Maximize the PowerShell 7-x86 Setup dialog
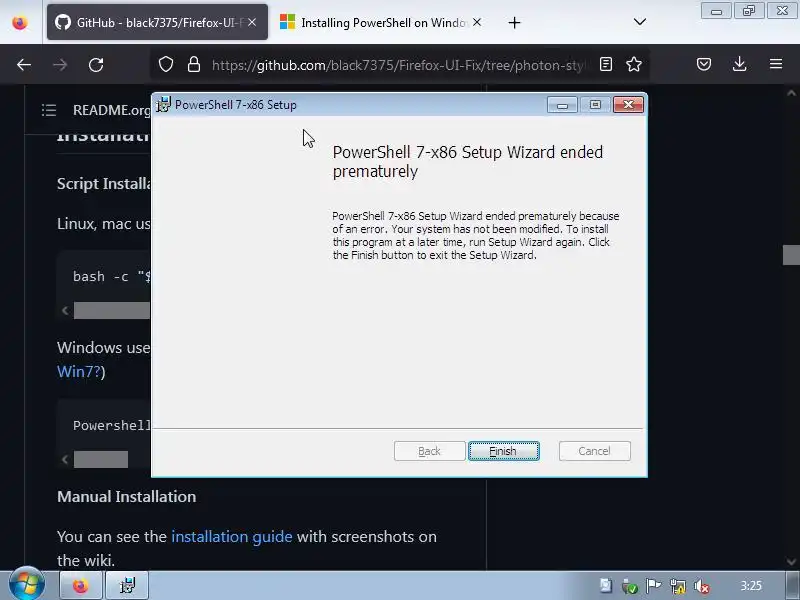800x600 pixels. point(595,105)
